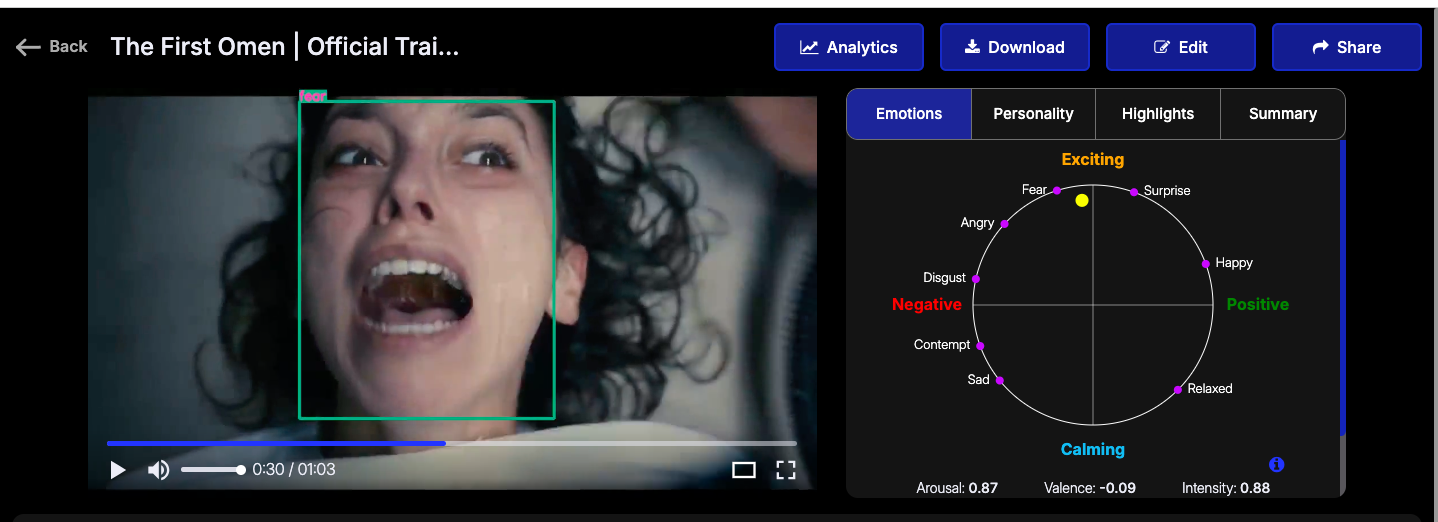This screenshot has height=522, width=1438.
Task: Click the Arousal value 0.87
Action: click(983, 488)
